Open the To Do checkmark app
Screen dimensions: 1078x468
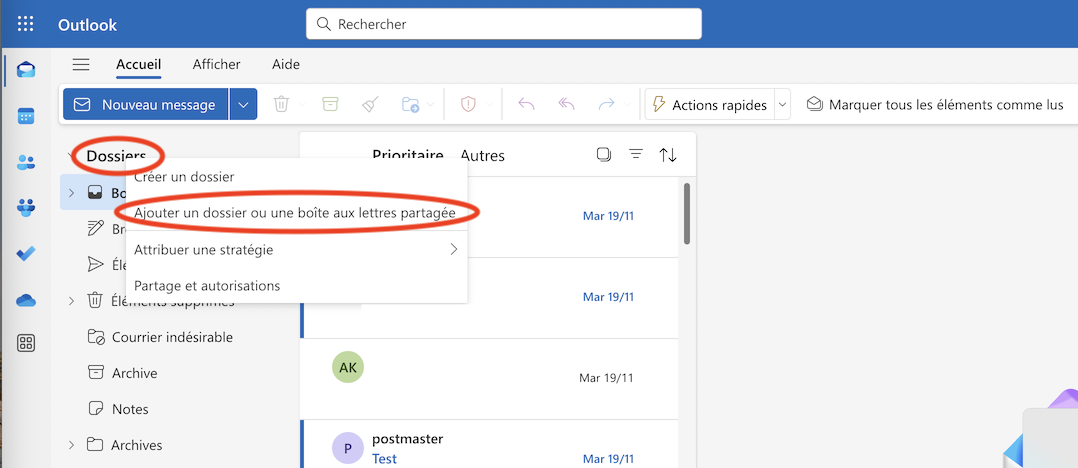point(26,254)
